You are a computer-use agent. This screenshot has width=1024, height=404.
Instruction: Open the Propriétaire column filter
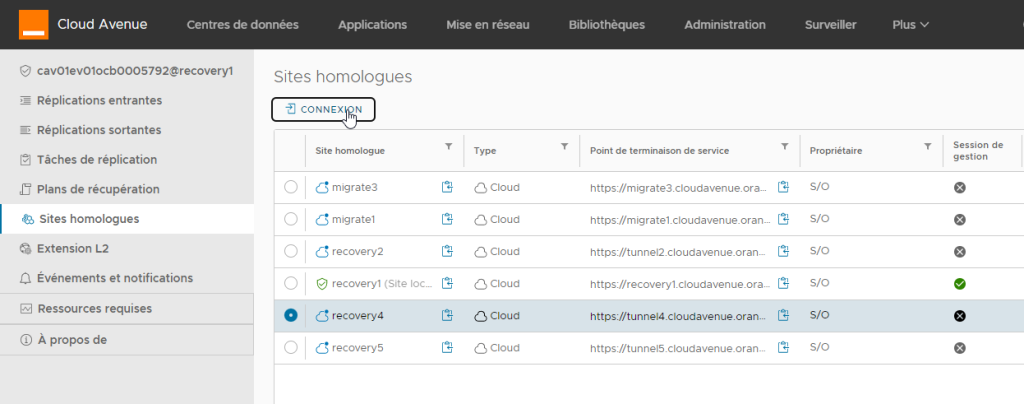coord(928,147)
